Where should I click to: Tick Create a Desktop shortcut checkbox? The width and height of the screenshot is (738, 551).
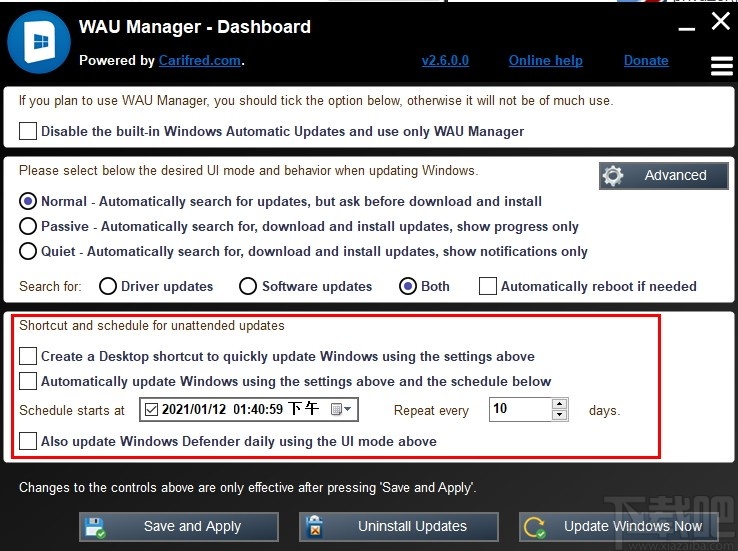(x=28, y=356)
